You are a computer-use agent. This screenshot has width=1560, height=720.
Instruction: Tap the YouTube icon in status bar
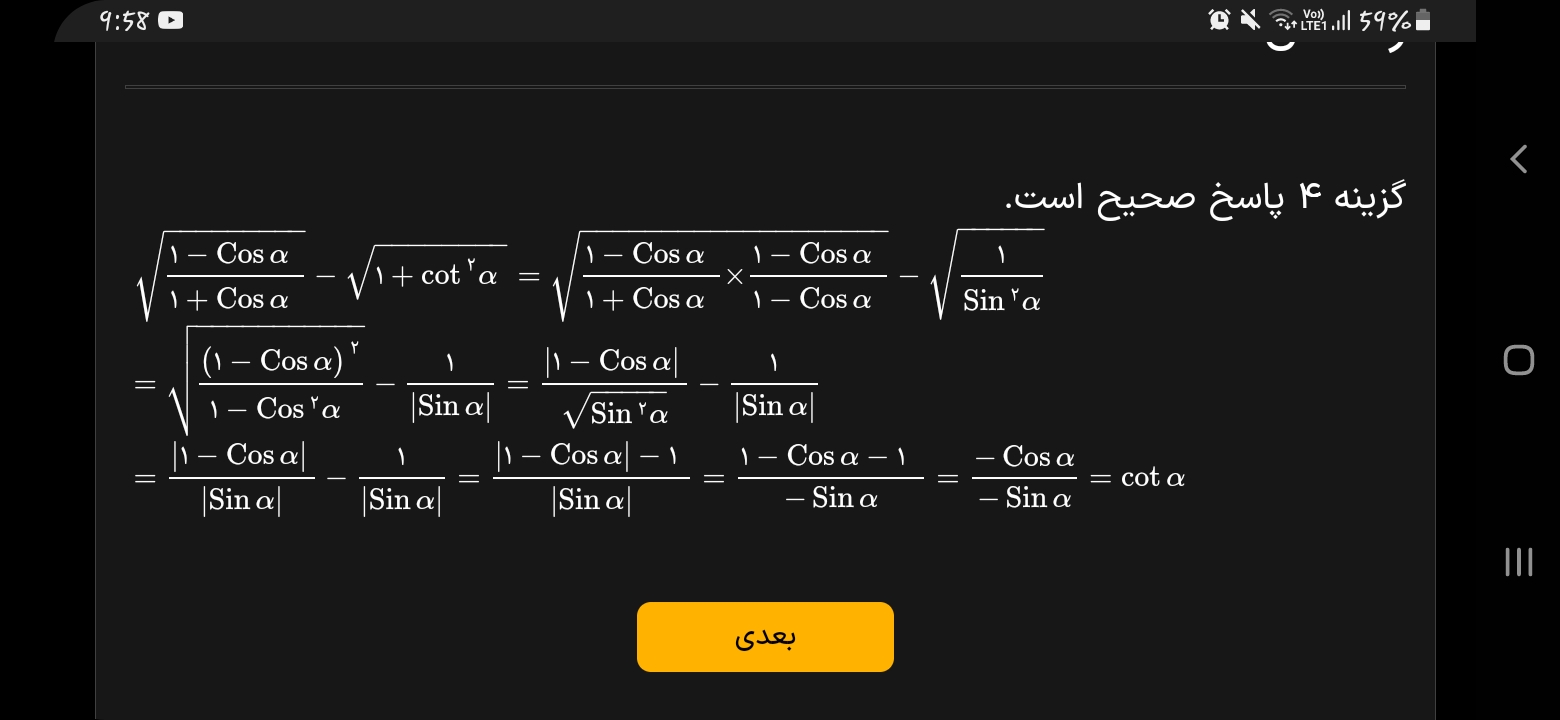pyautogui.click(x=171, y=20)
